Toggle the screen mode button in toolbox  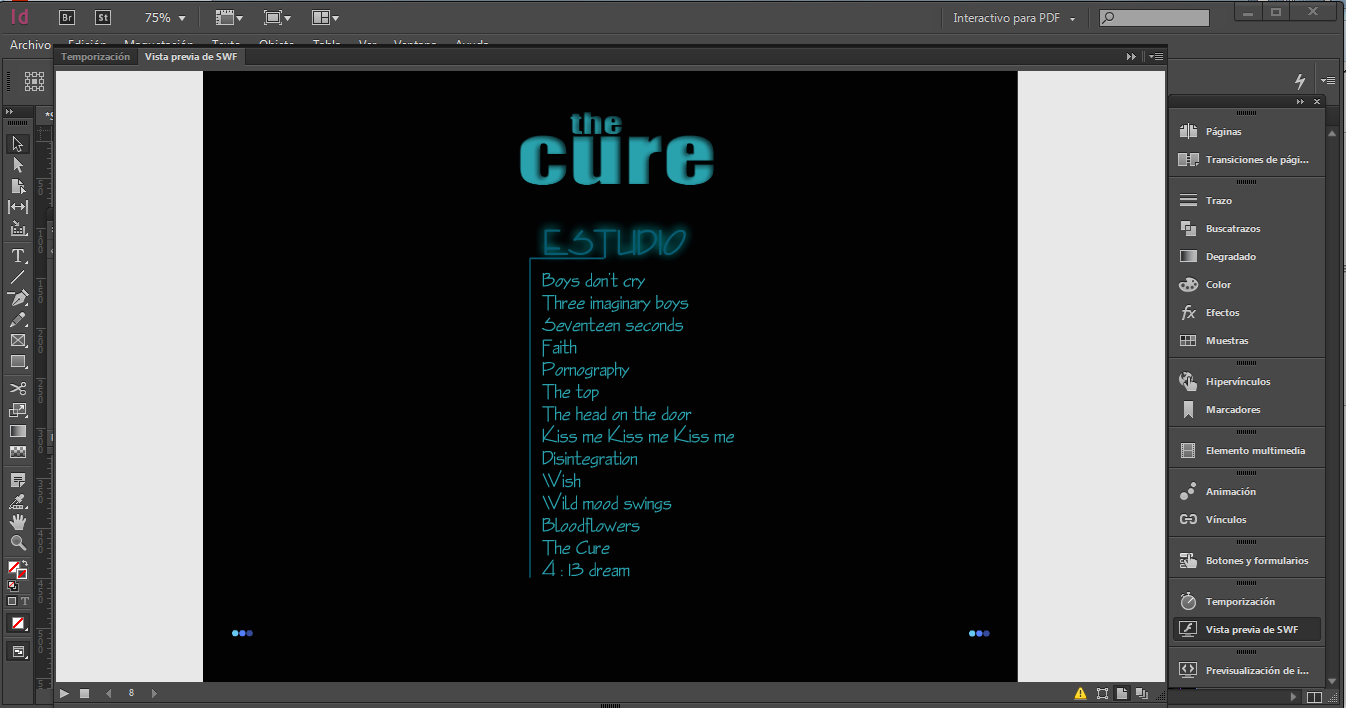pyautogui.click(x=18, y=652)
